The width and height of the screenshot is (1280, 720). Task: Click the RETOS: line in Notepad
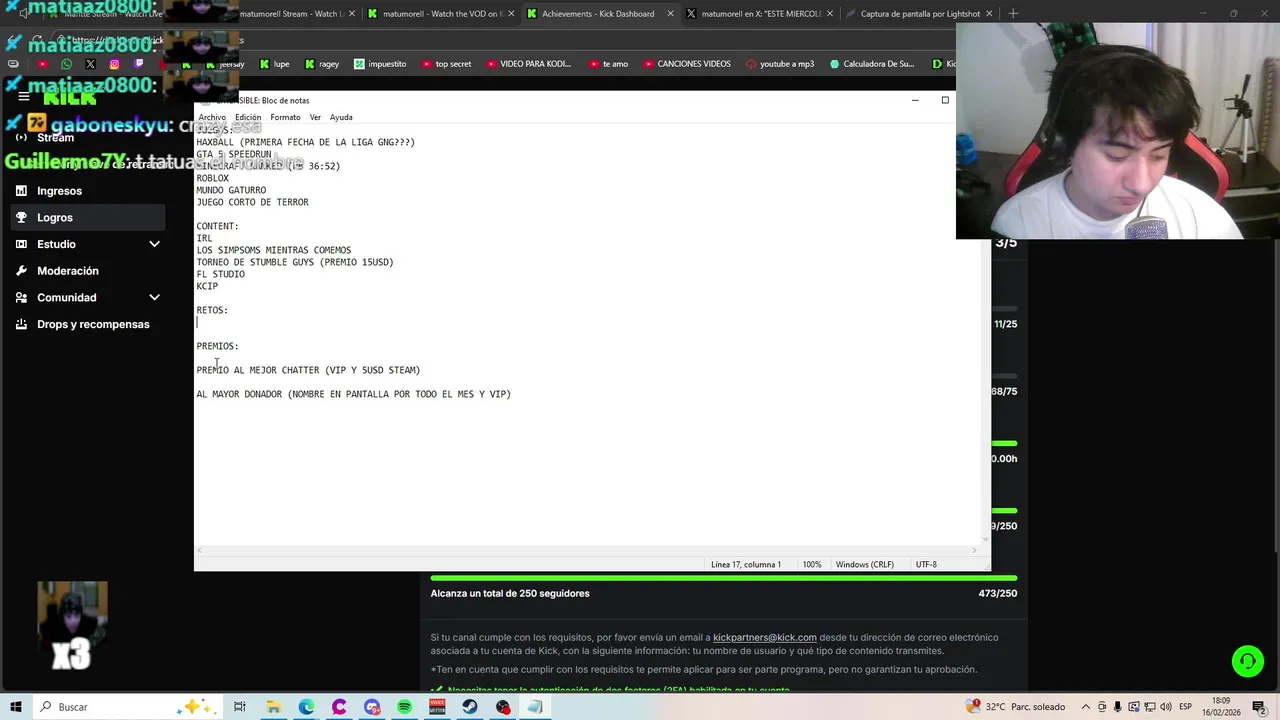[x=212, y=310]
